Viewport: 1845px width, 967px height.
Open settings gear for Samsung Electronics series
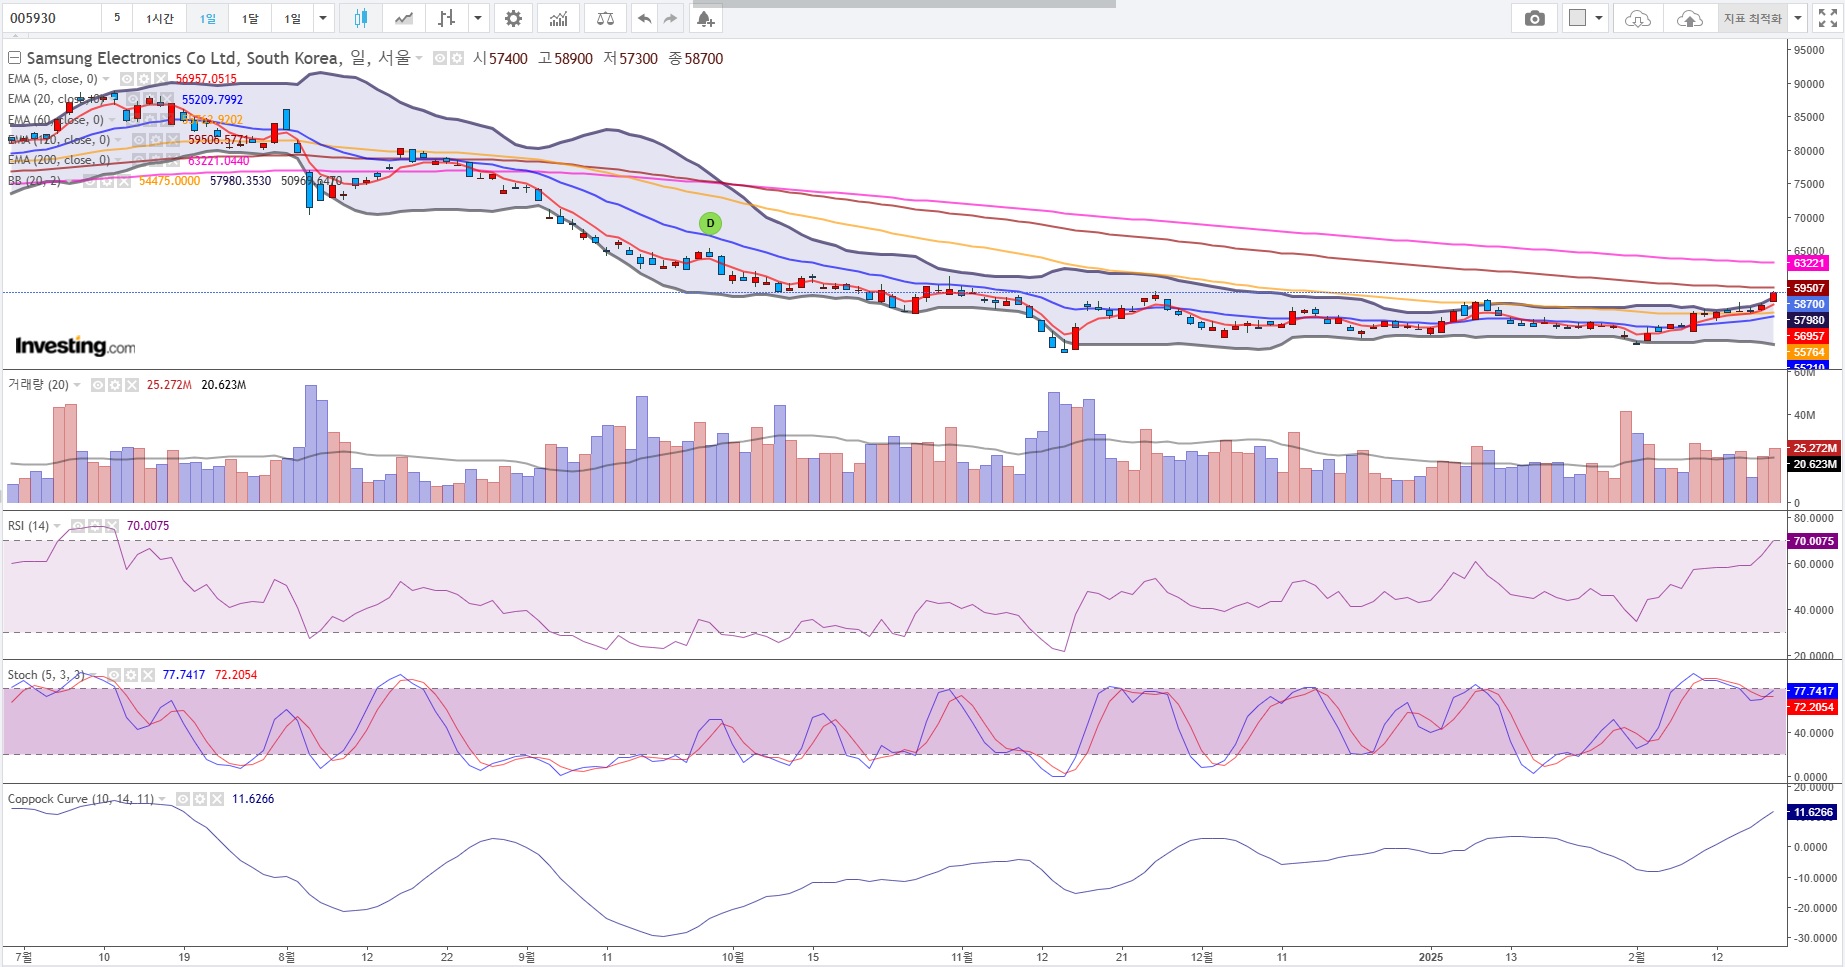click(457, 59)
